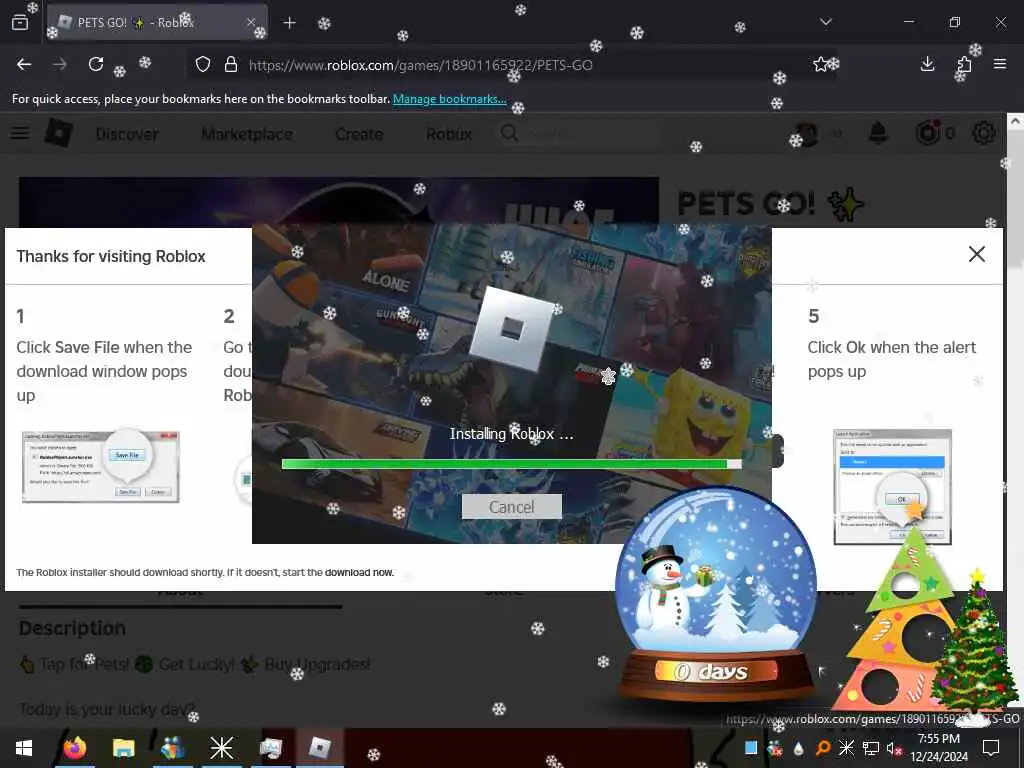This screenshot has height=768, width=1024.
Task: Open the tracking protection shield icon
Action: 203,65
